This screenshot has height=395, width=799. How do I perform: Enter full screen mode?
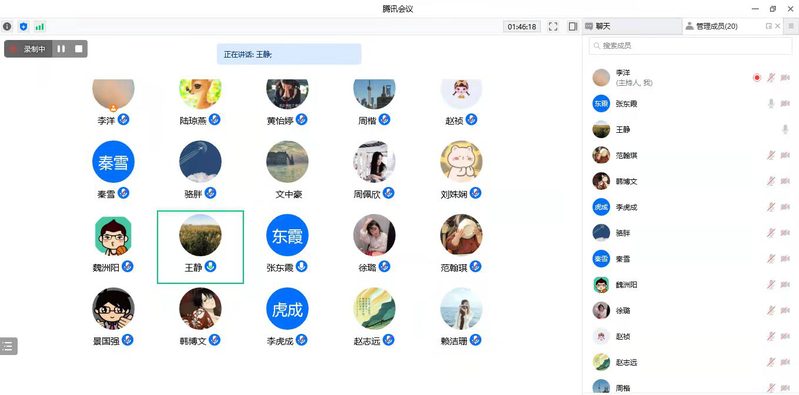553,27
